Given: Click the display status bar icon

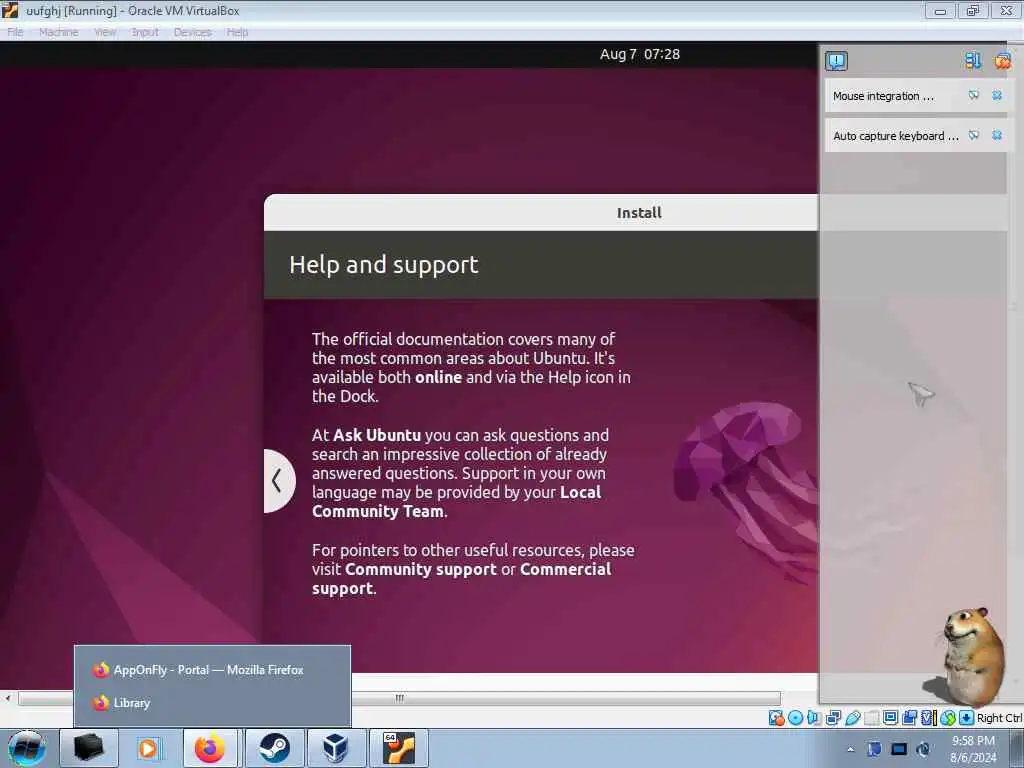Looking at the screenshot, I should 890,718.
